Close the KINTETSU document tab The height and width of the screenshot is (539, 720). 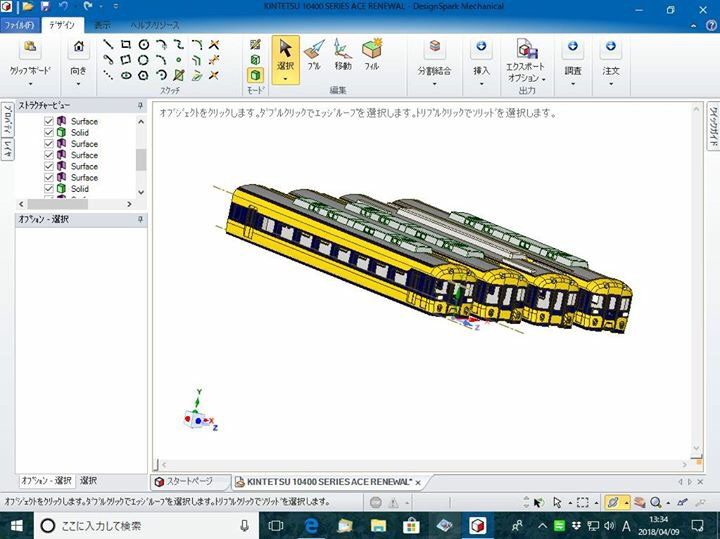tap(418, 483)
